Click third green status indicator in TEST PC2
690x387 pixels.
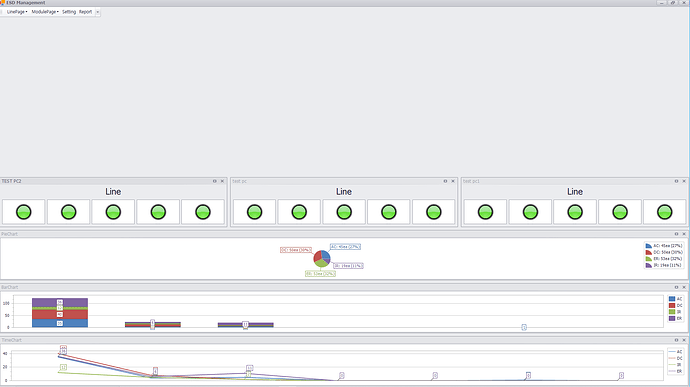point(113,212)
